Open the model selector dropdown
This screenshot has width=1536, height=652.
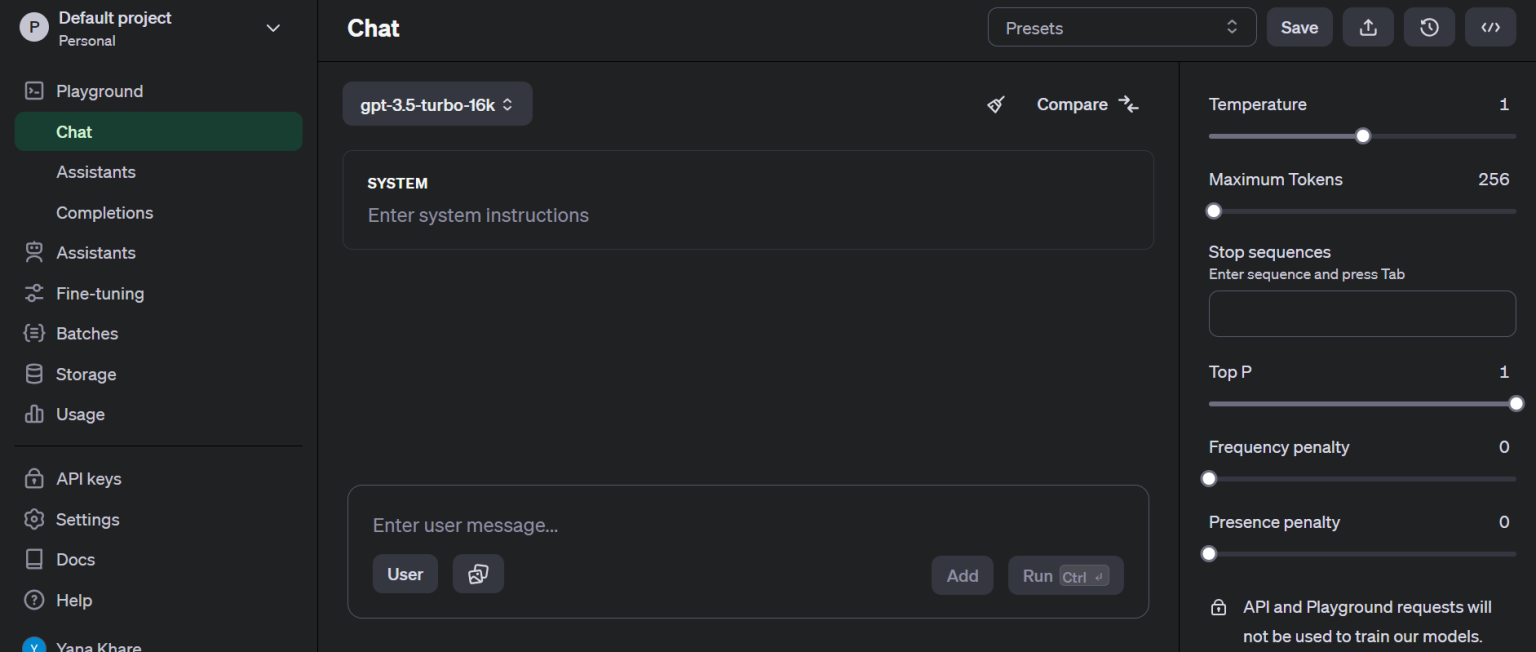437,104
